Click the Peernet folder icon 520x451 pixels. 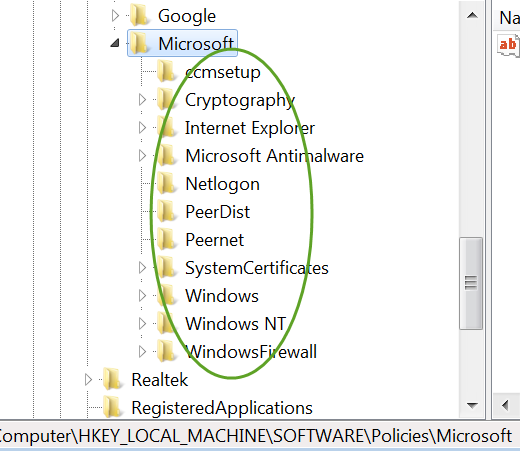166,239
